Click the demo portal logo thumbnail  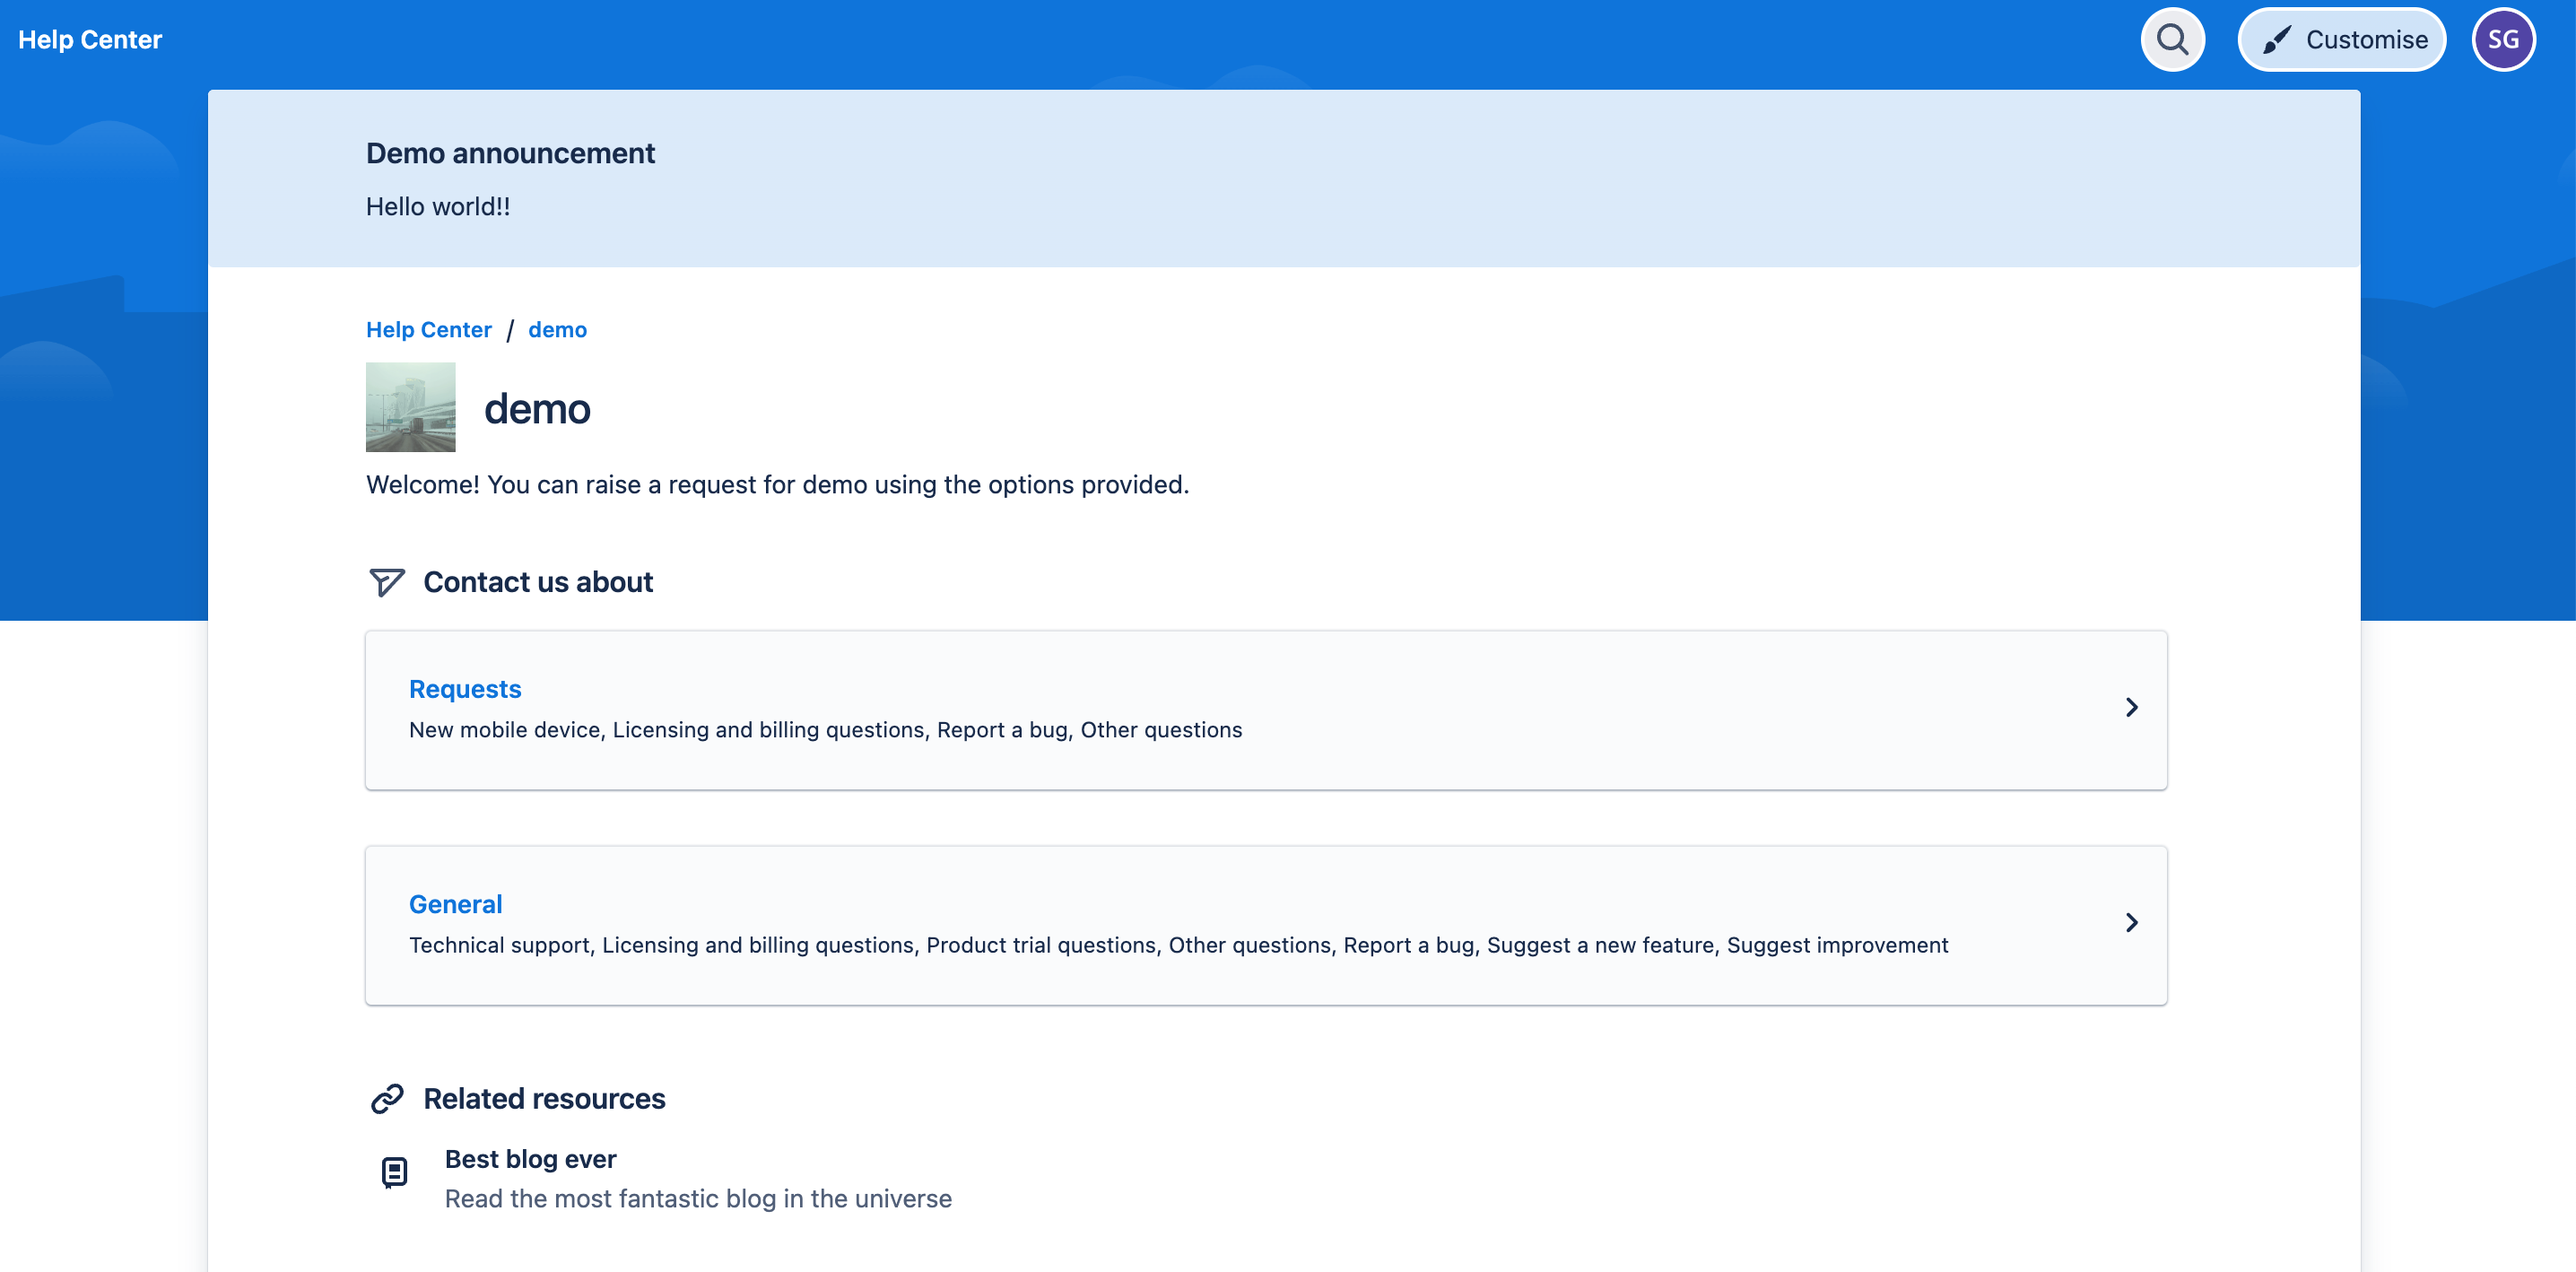410,407
